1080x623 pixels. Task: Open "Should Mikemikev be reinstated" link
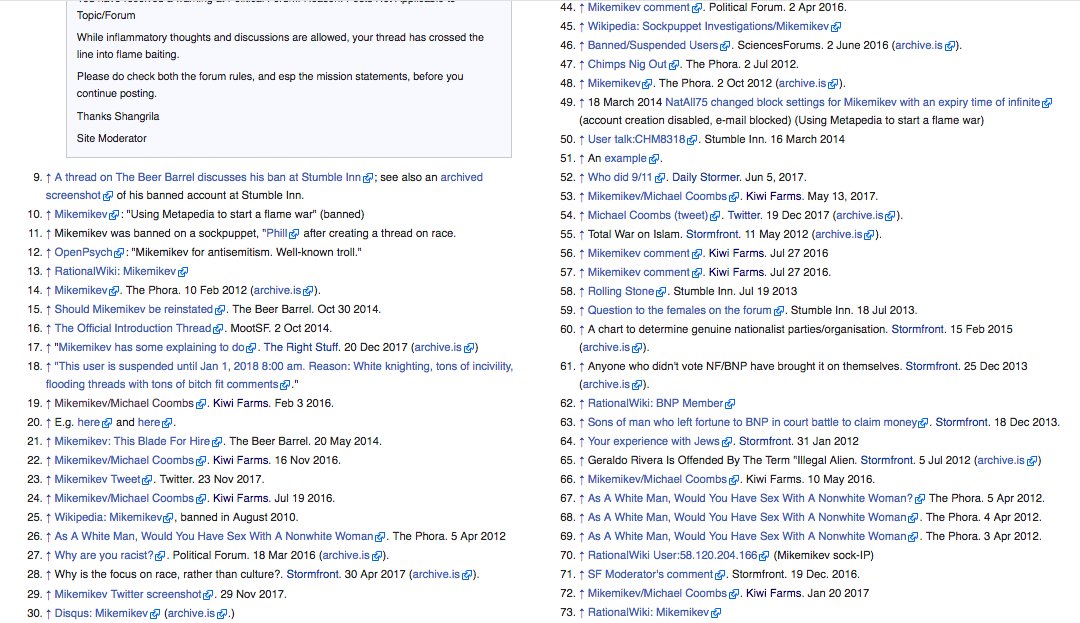(x=134, y=310)
